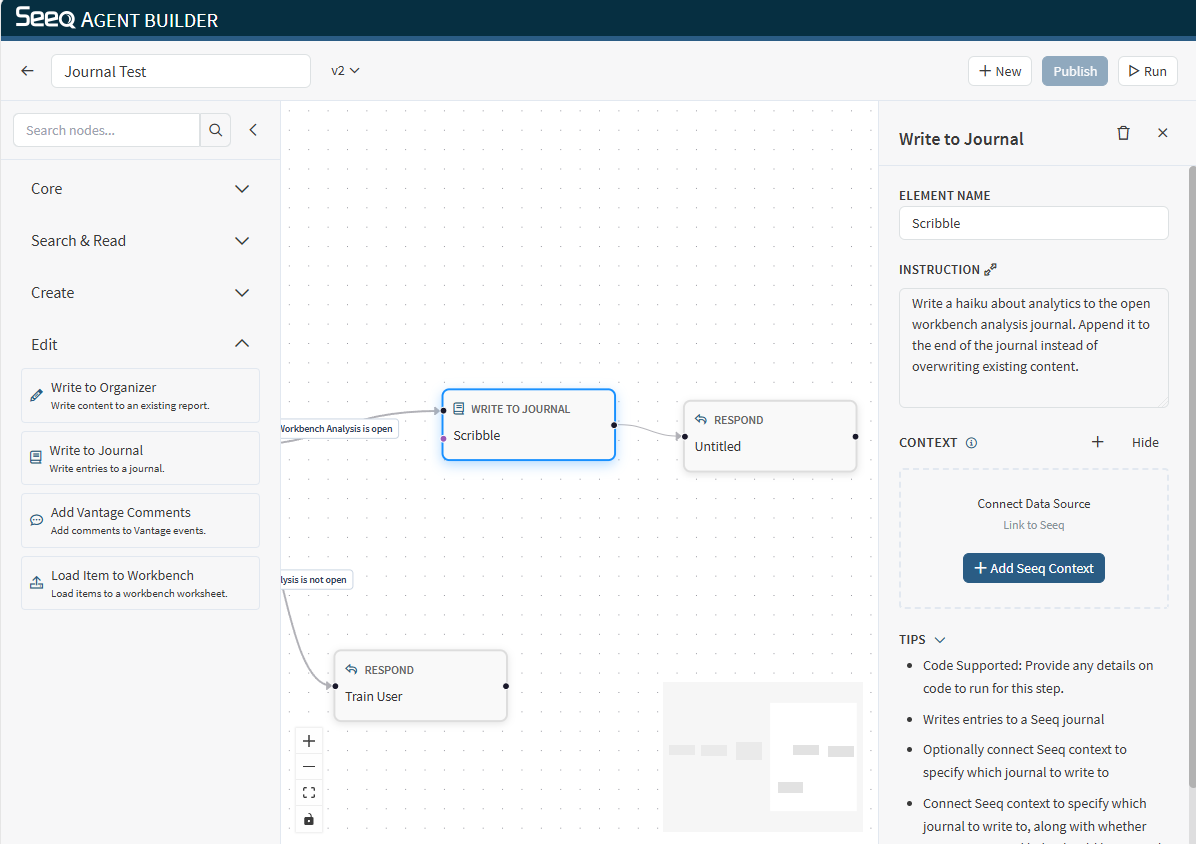
Task: Expand the instruction editor icon
Action: click(x=990, y=269)
